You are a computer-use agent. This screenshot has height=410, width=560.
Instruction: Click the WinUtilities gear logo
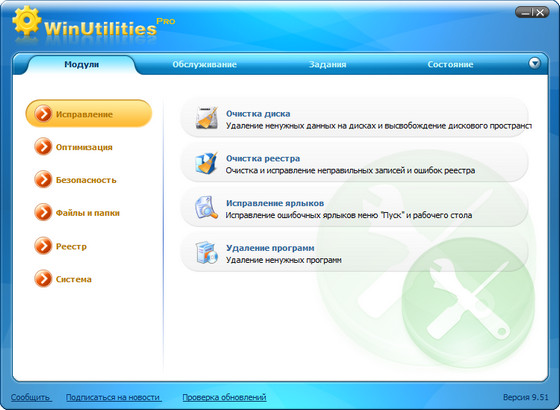coord(26,20)
